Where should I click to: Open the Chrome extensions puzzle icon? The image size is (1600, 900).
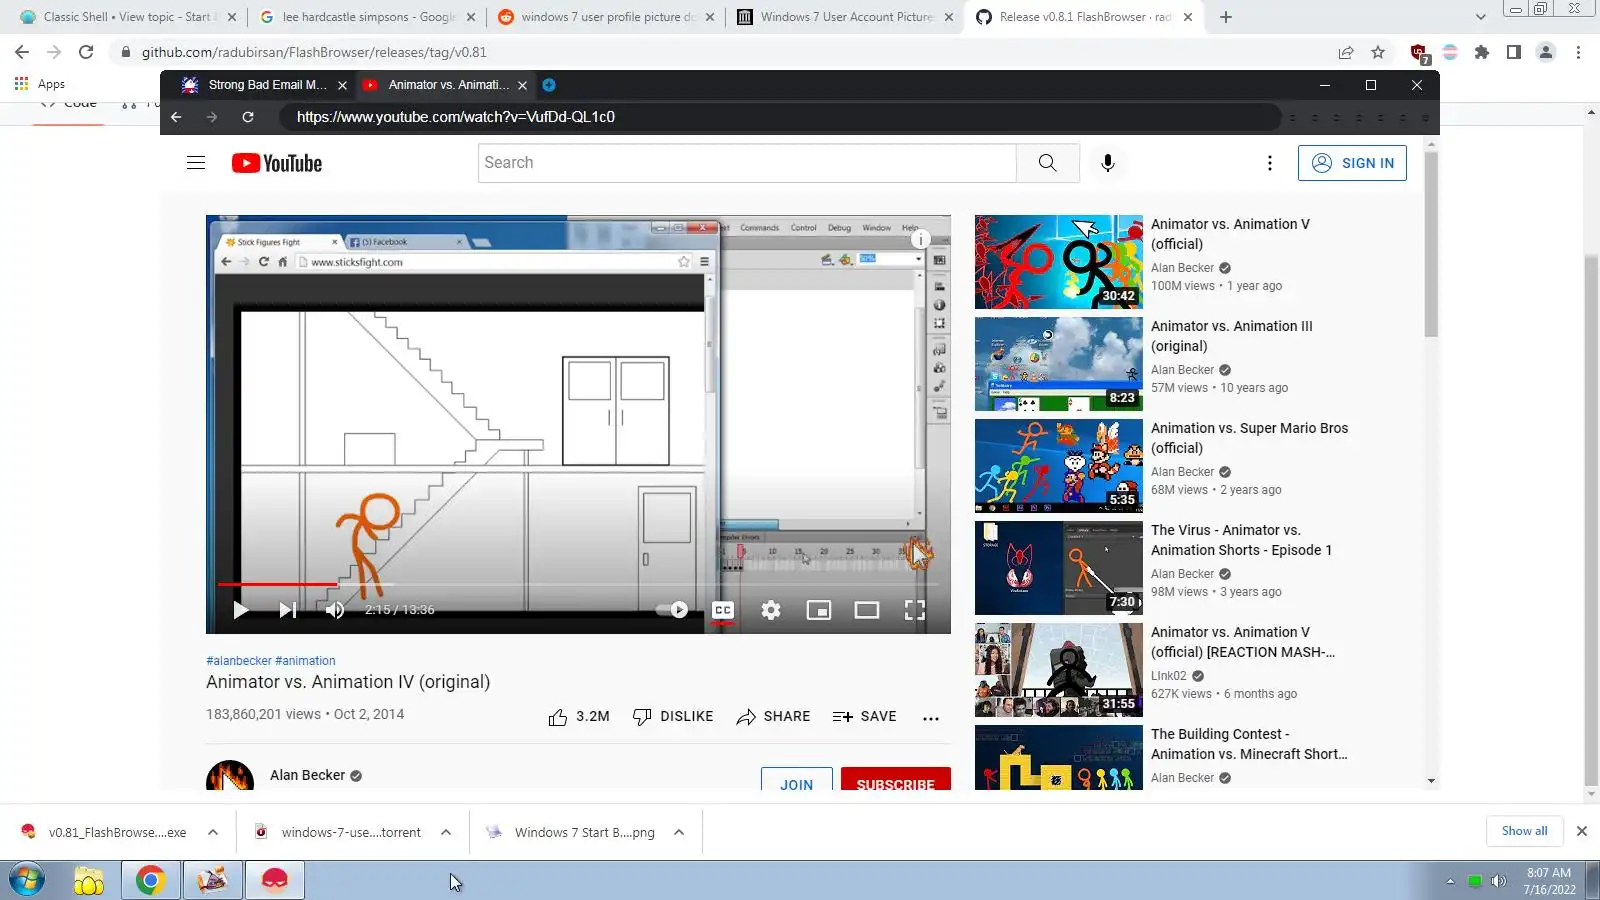[x=1482, y=52]
